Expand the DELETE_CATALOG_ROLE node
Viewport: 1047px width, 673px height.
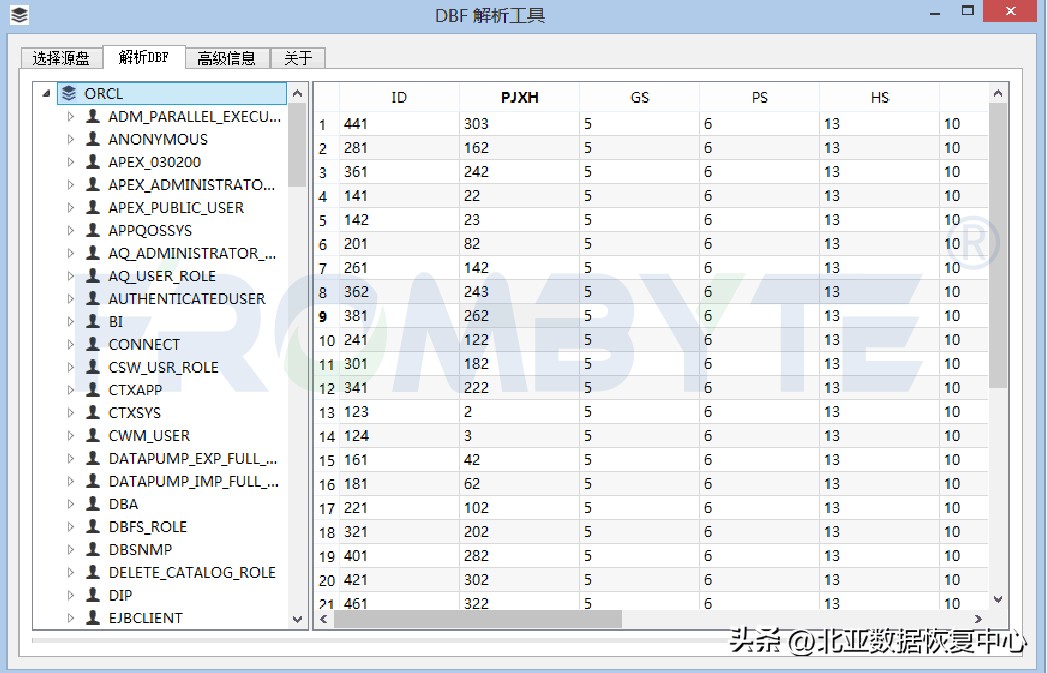pos(70,572)
